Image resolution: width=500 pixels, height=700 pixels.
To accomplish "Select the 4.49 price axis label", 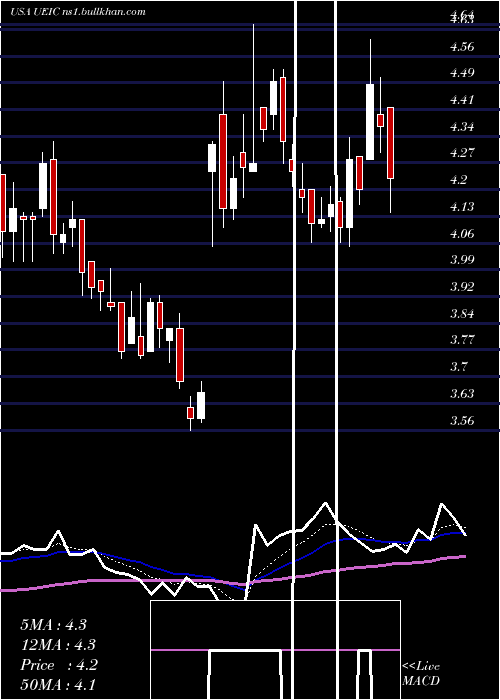I will click(x=462, y=72).
